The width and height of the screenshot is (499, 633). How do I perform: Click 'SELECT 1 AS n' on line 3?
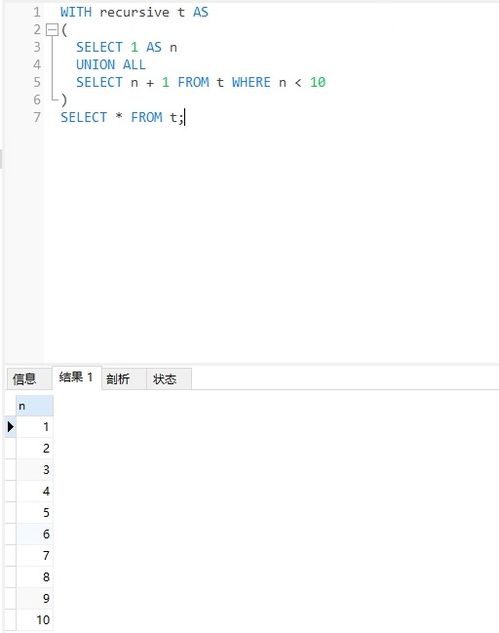coord(127,47)
